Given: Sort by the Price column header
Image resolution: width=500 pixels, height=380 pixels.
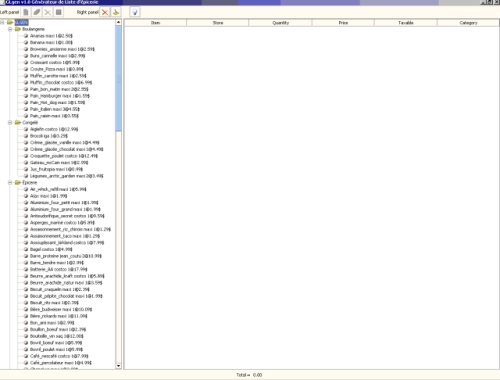Looking at the screenshot, I should point(343,23).
